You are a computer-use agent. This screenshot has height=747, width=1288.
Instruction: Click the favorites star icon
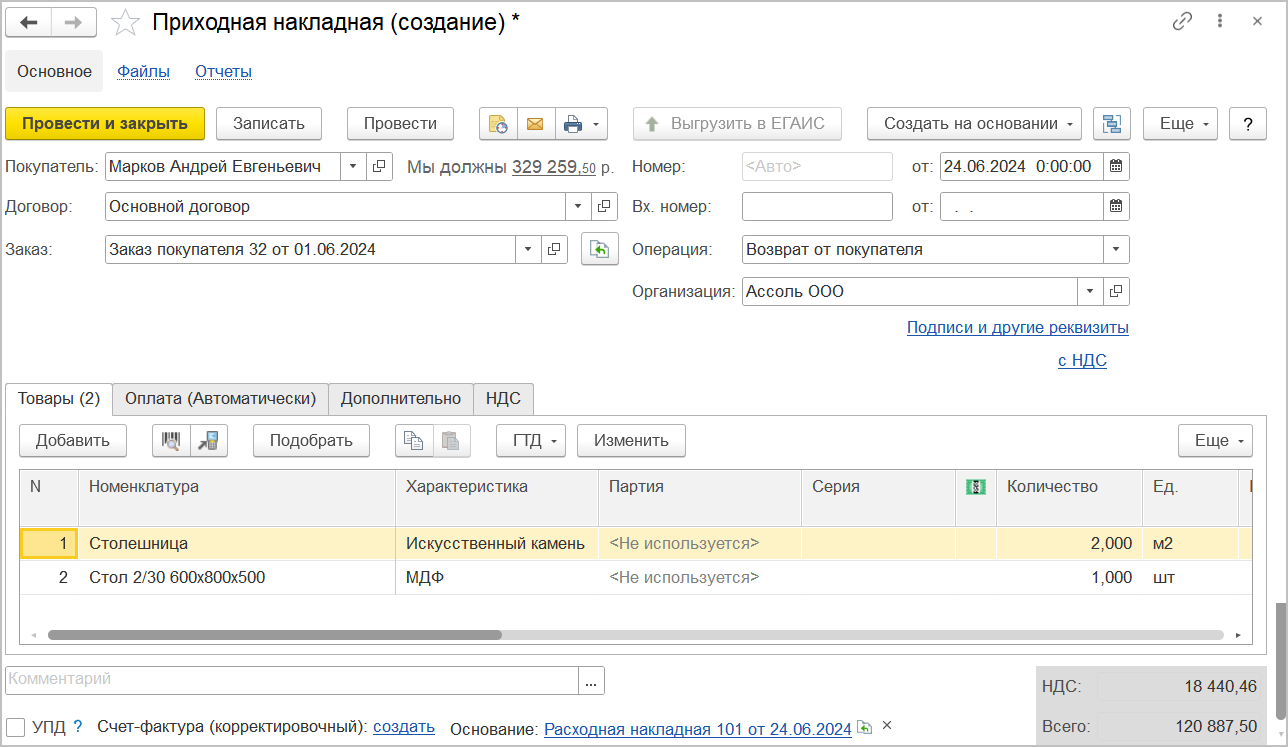[125, 22]
